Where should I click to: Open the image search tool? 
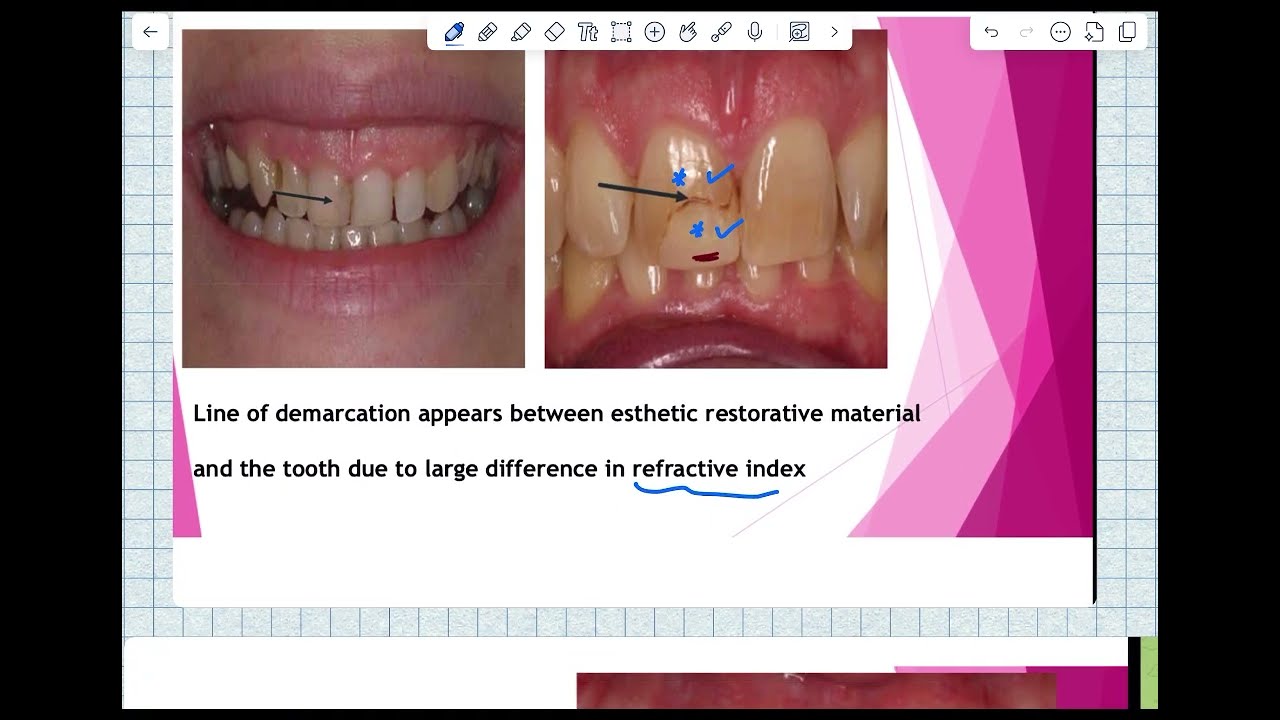click(x=799, y=32)
